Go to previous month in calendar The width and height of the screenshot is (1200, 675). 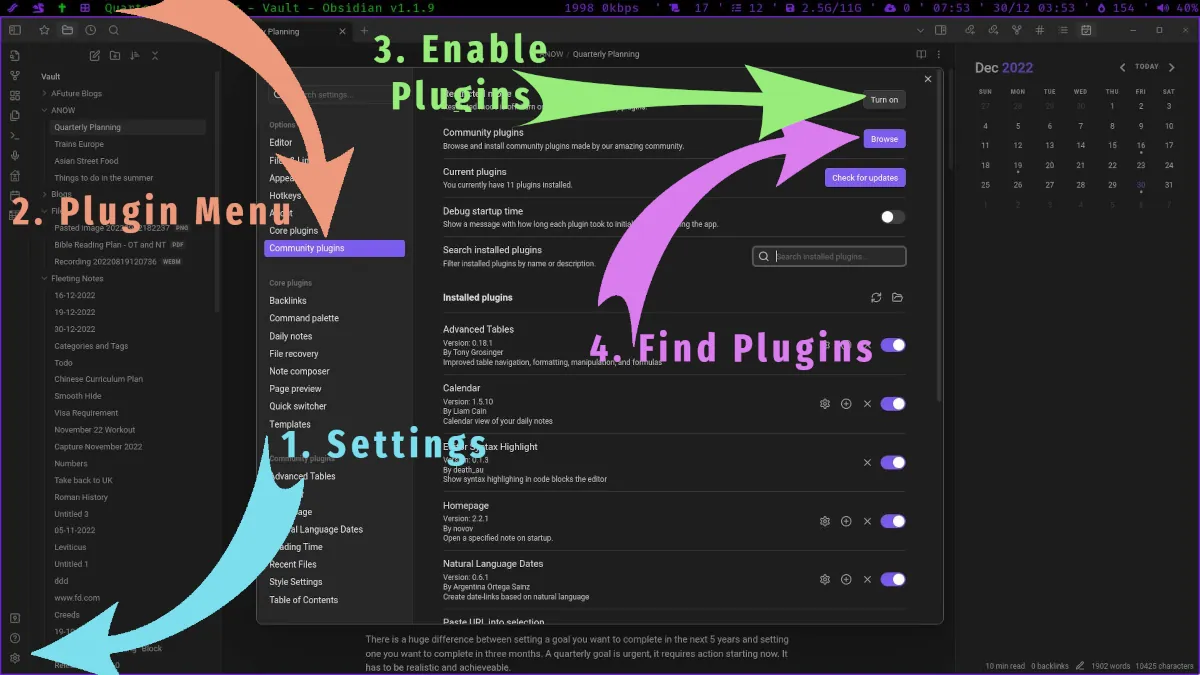pos(1122,67)
